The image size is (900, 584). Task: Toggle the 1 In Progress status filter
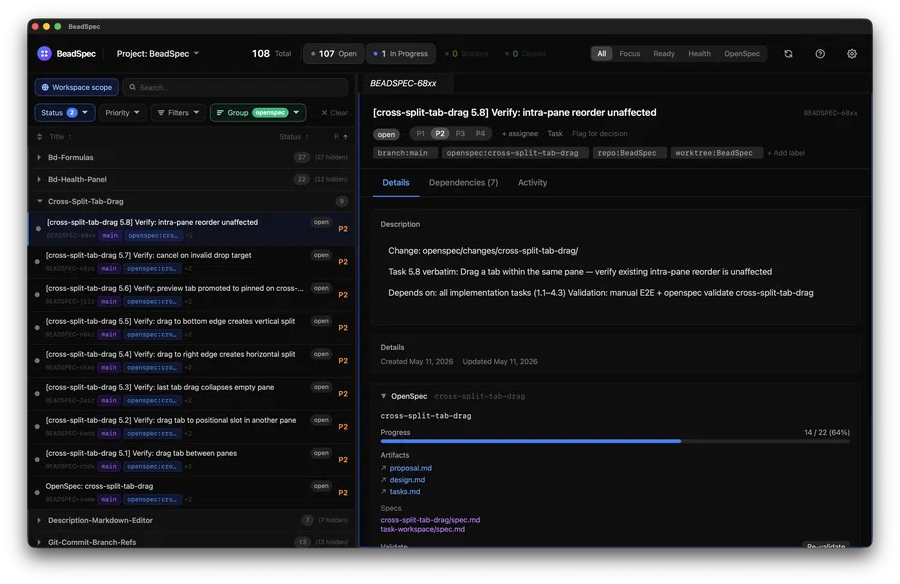401,53
